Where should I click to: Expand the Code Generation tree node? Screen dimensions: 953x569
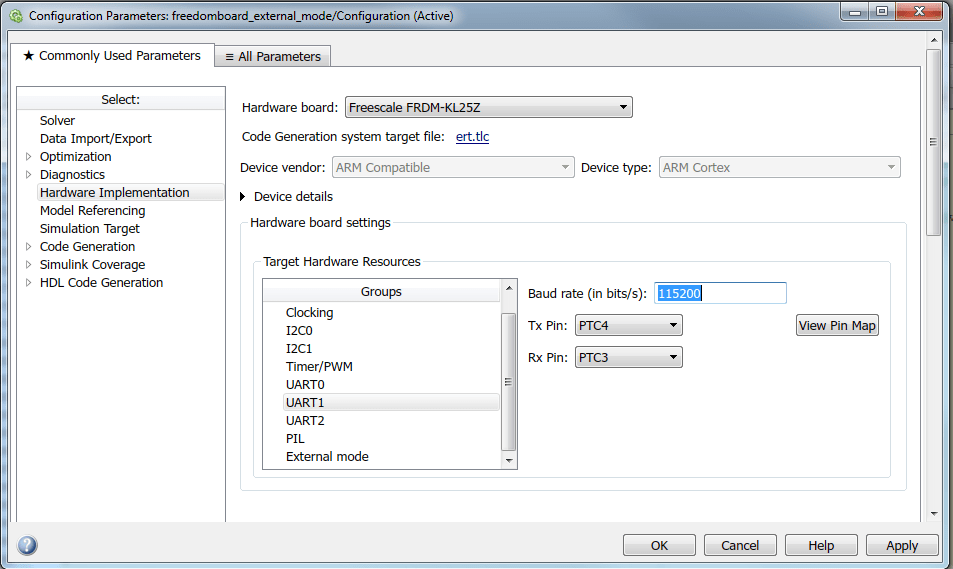pos(28,247)
